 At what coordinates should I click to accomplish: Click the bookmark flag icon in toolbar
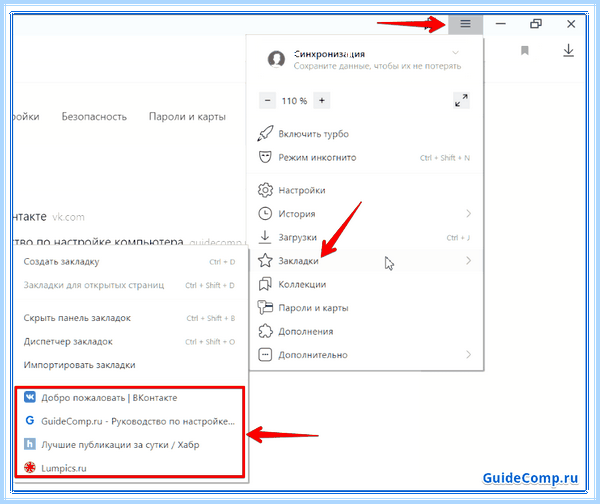pos(525,51)
